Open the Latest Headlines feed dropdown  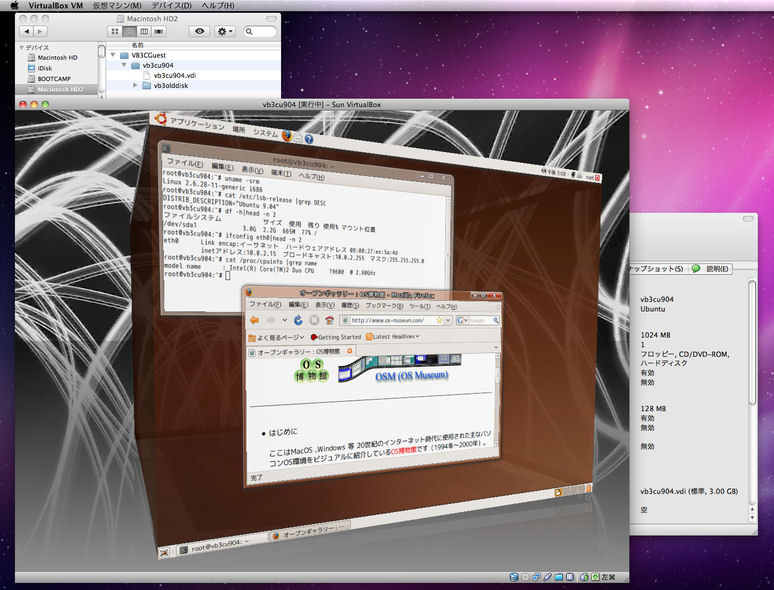392,336
